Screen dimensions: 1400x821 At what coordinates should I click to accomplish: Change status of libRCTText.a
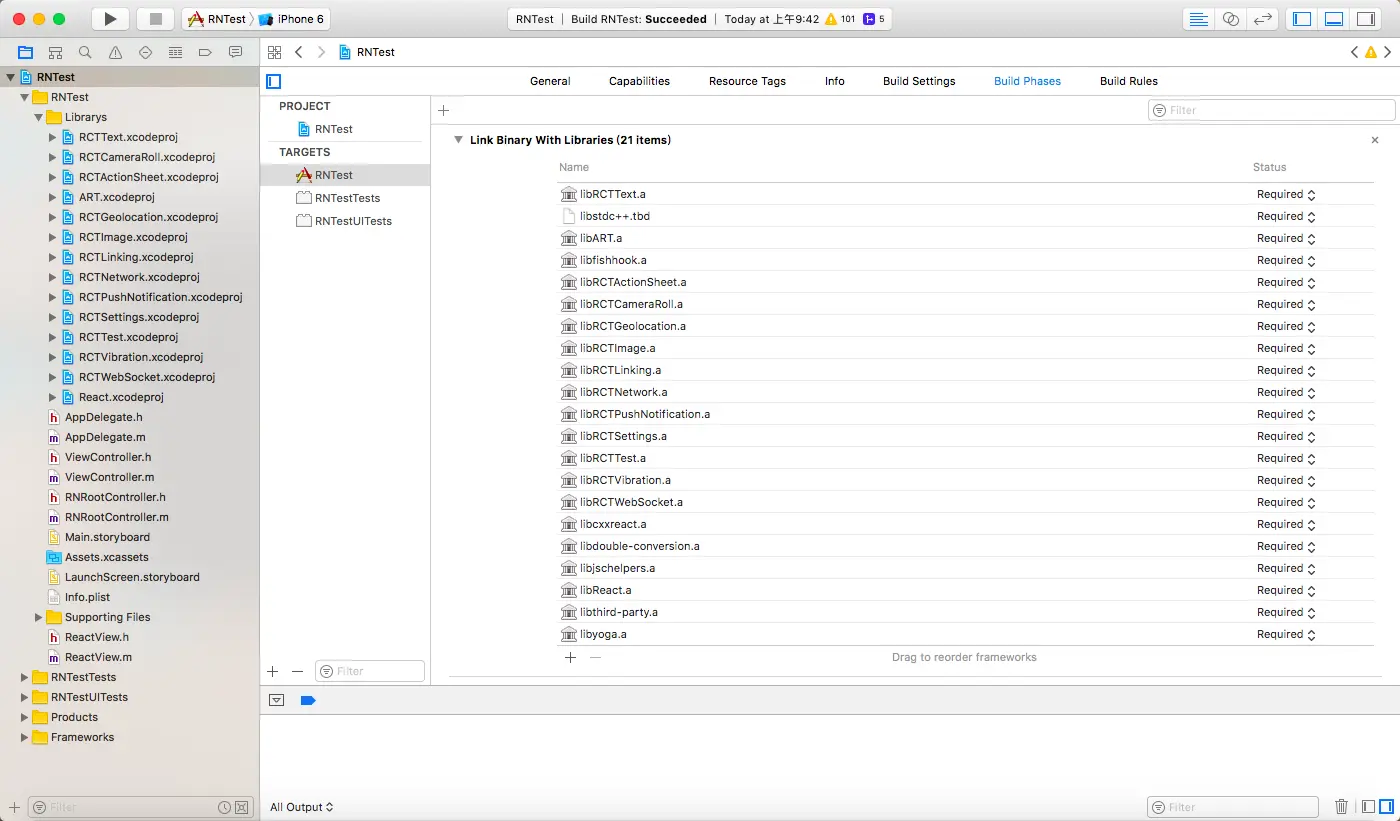[1286, 194]
